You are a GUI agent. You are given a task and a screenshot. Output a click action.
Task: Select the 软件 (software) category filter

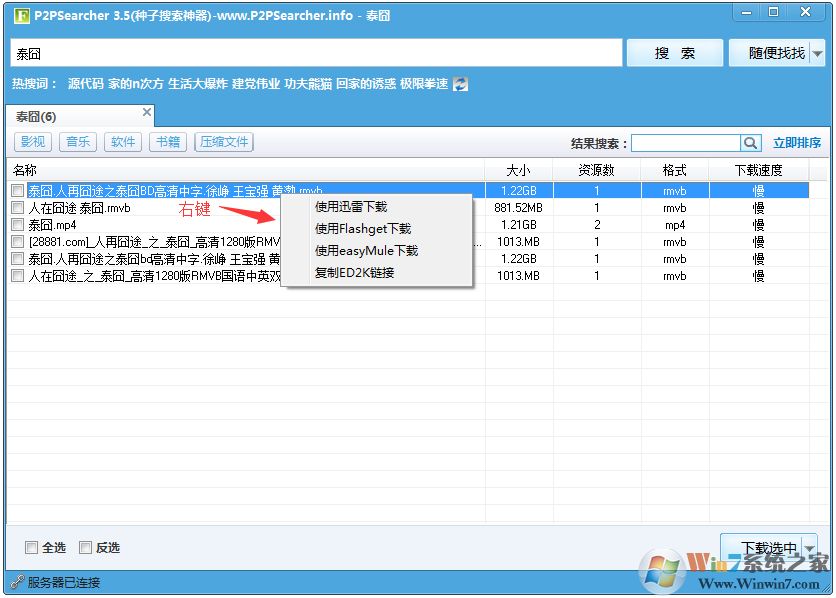[x=122, y=142]
